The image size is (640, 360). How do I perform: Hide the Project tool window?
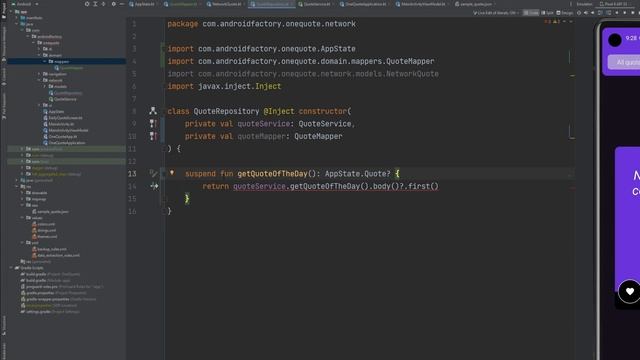pyautogui.click(x=122, y=4)
